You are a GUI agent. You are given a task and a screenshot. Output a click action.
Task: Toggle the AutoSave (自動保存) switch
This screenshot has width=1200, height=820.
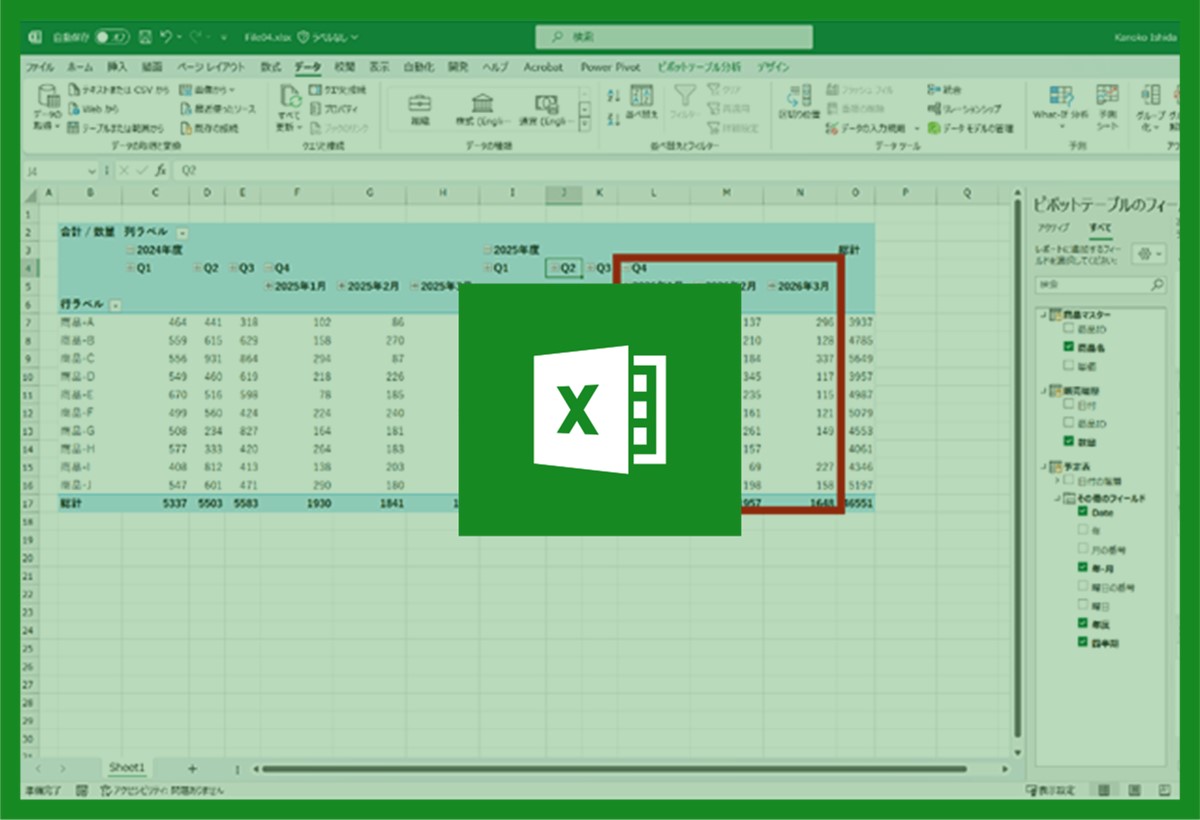(112, 37)
